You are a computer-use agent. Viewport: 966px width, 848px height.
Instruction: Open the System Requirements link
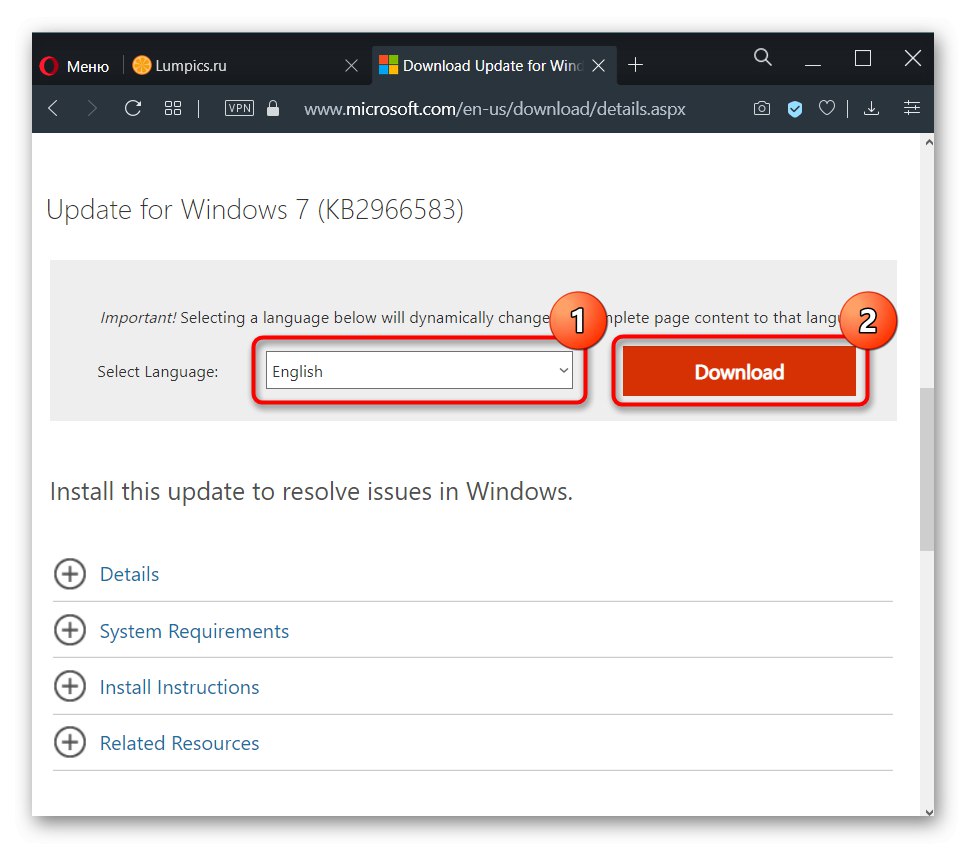point(194,631)
